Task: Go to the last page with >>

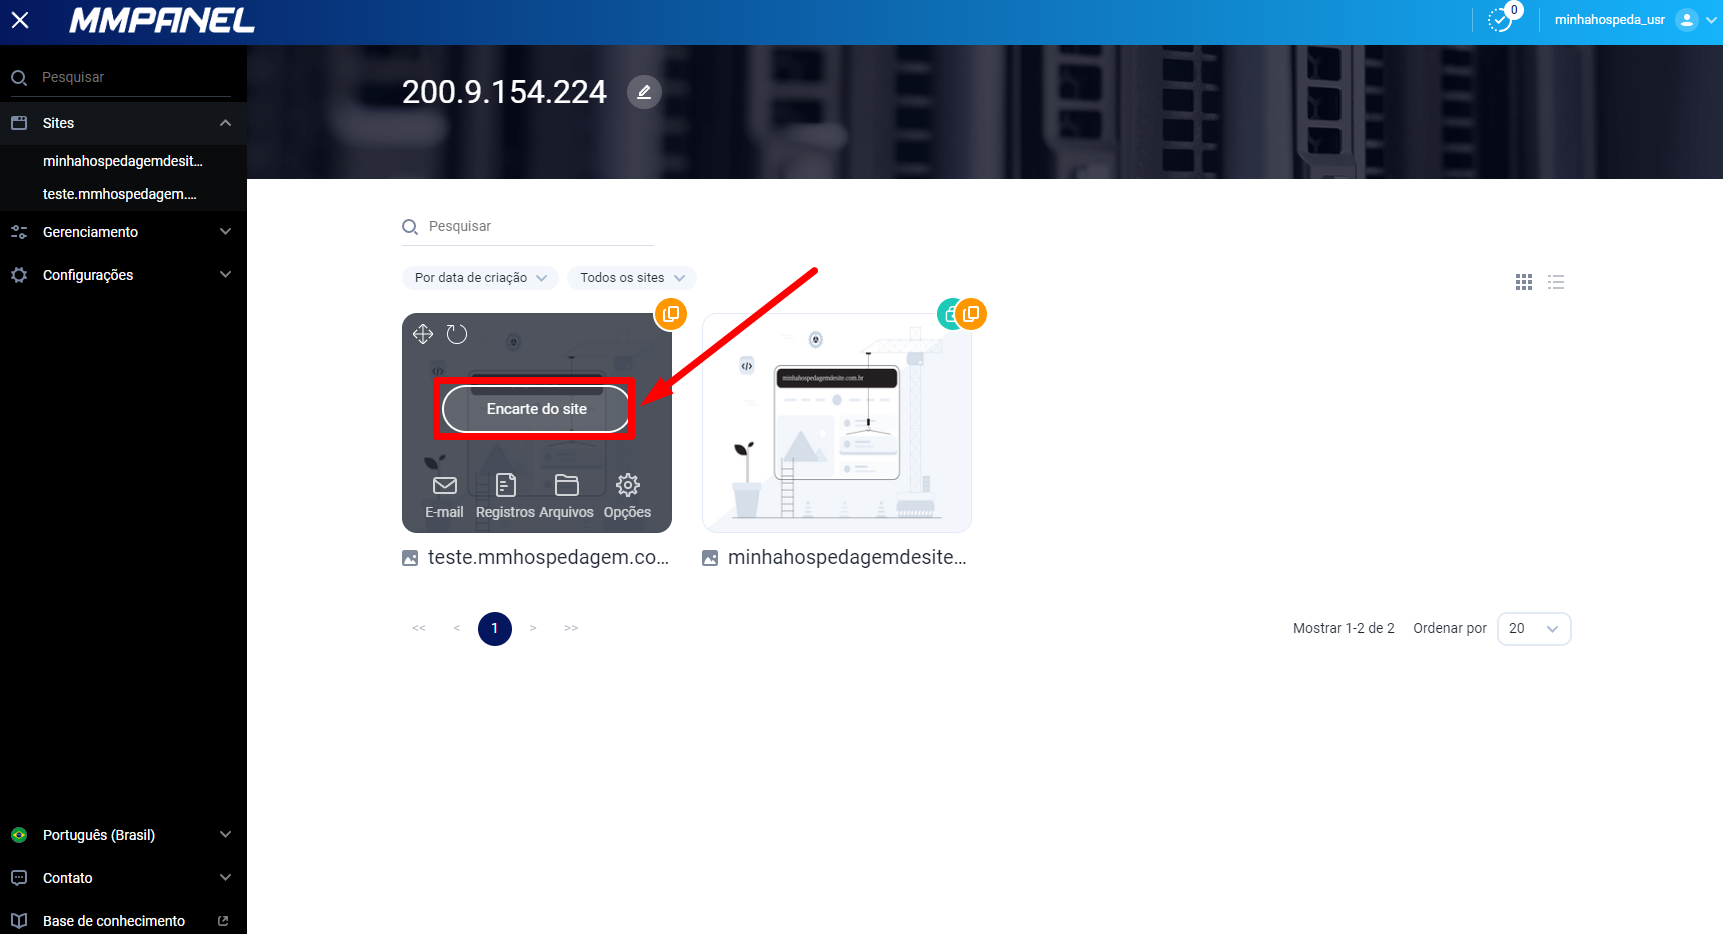Action: pyautogui.click(x=571, y=629)
